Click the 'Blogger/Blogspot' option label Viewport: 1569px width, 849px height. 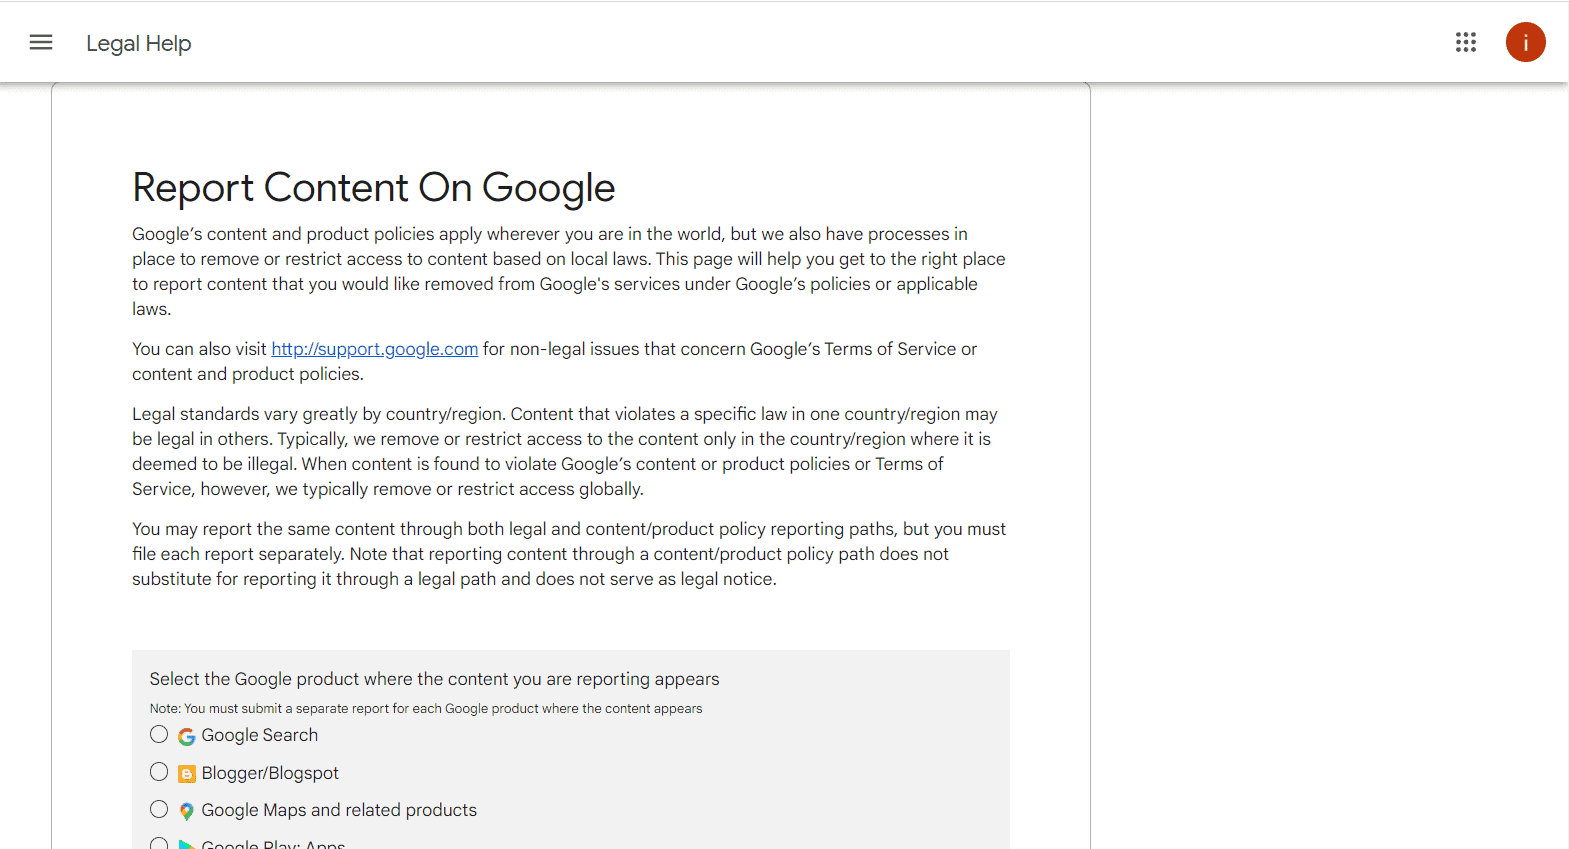point(270,773)
